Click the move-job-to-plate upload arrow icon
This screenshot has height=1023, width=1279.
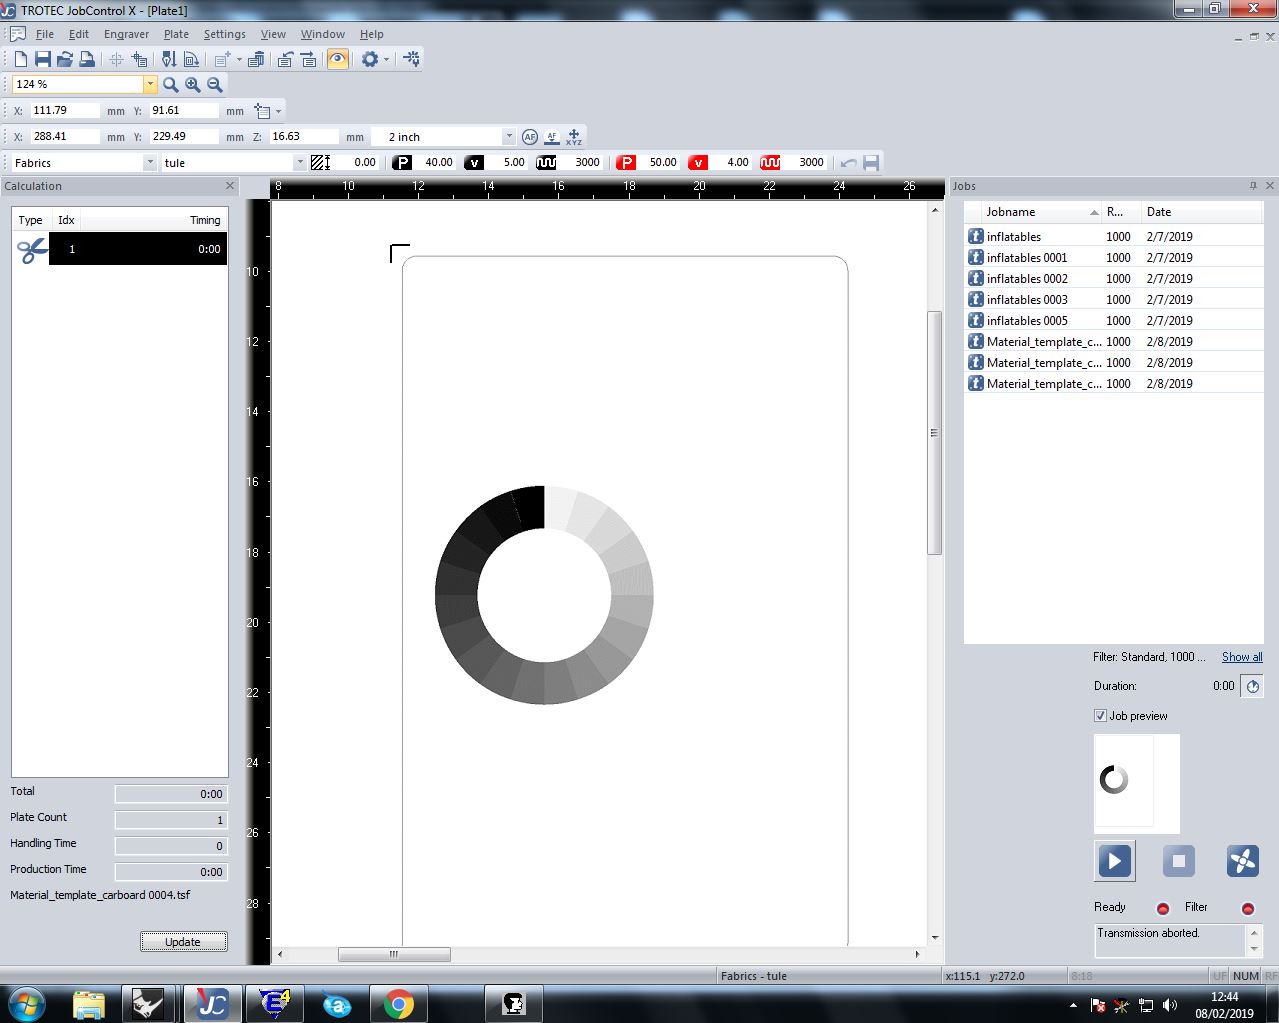[285, 60]
